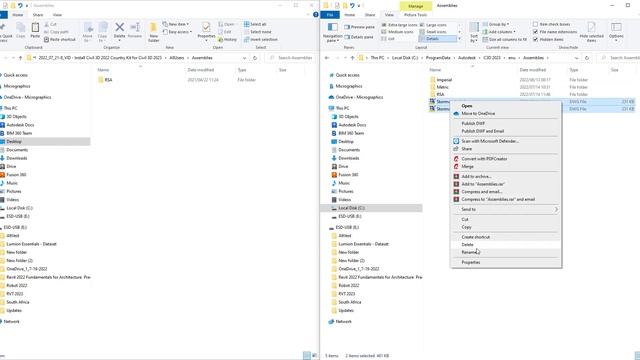Expand address history dropdown in left window
The image size is (640, 360).
(x=244, y=58)
